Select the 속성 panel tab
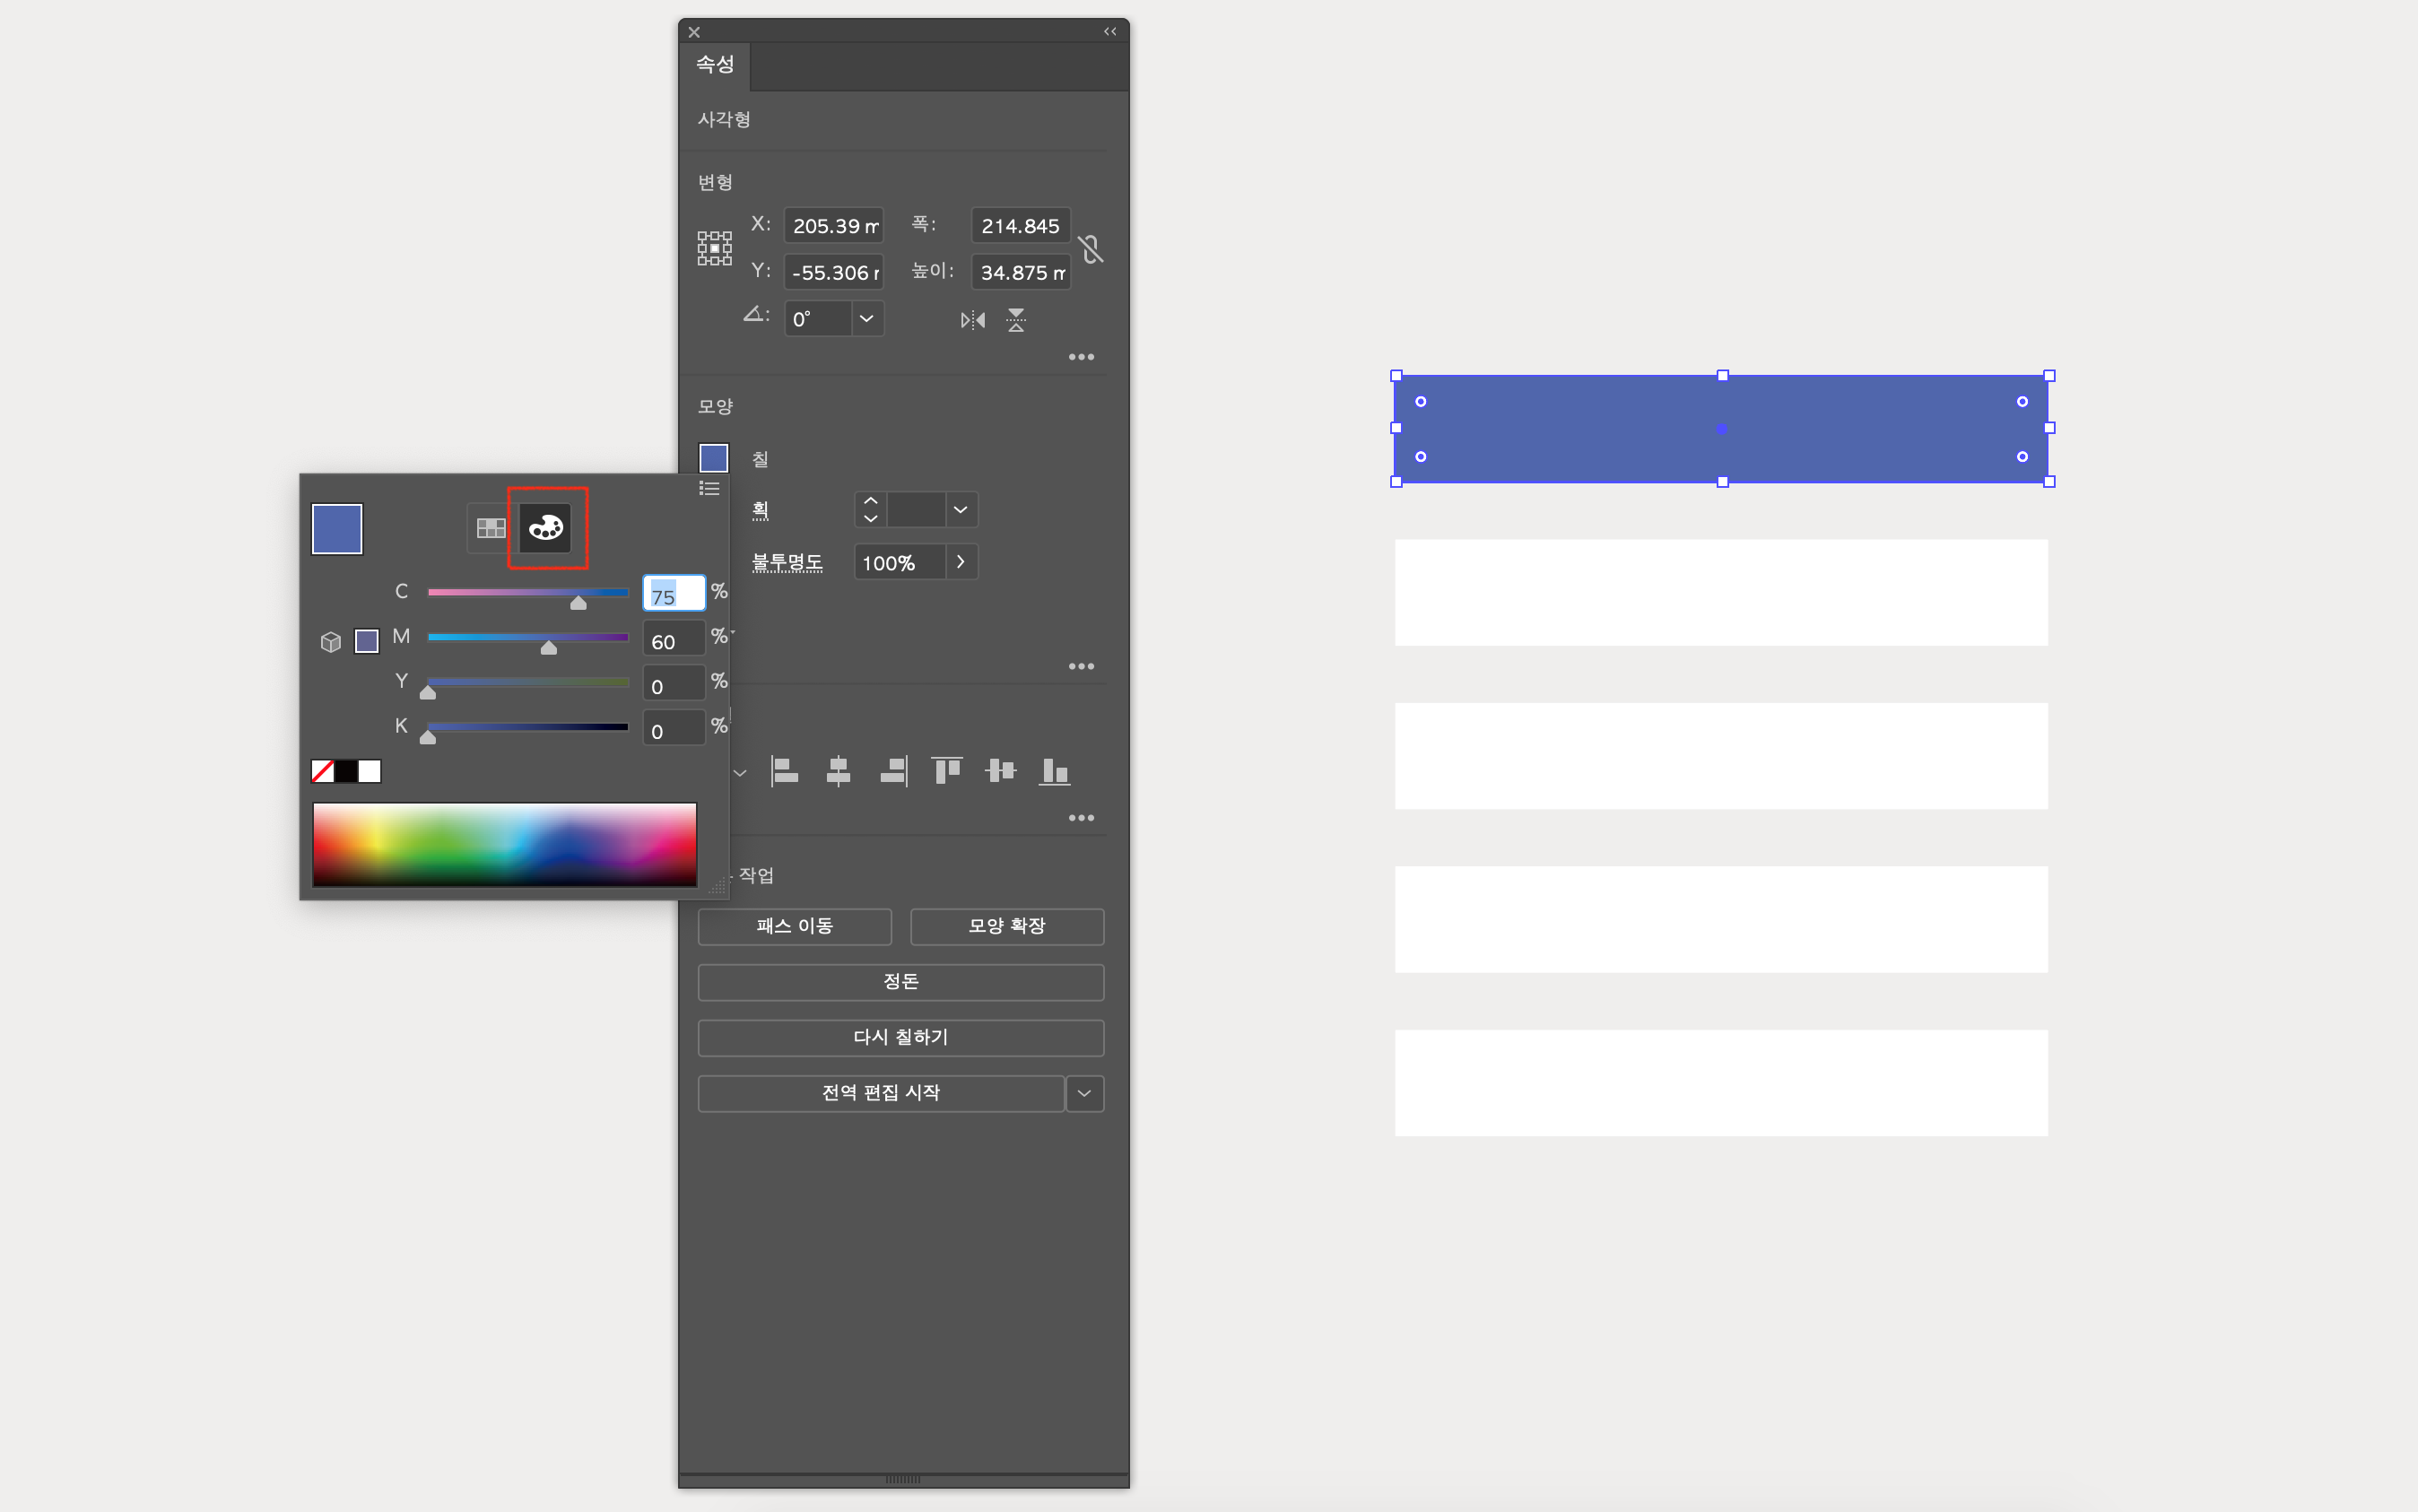Viewport: 2418px width, 1512px height. [715, 65]
